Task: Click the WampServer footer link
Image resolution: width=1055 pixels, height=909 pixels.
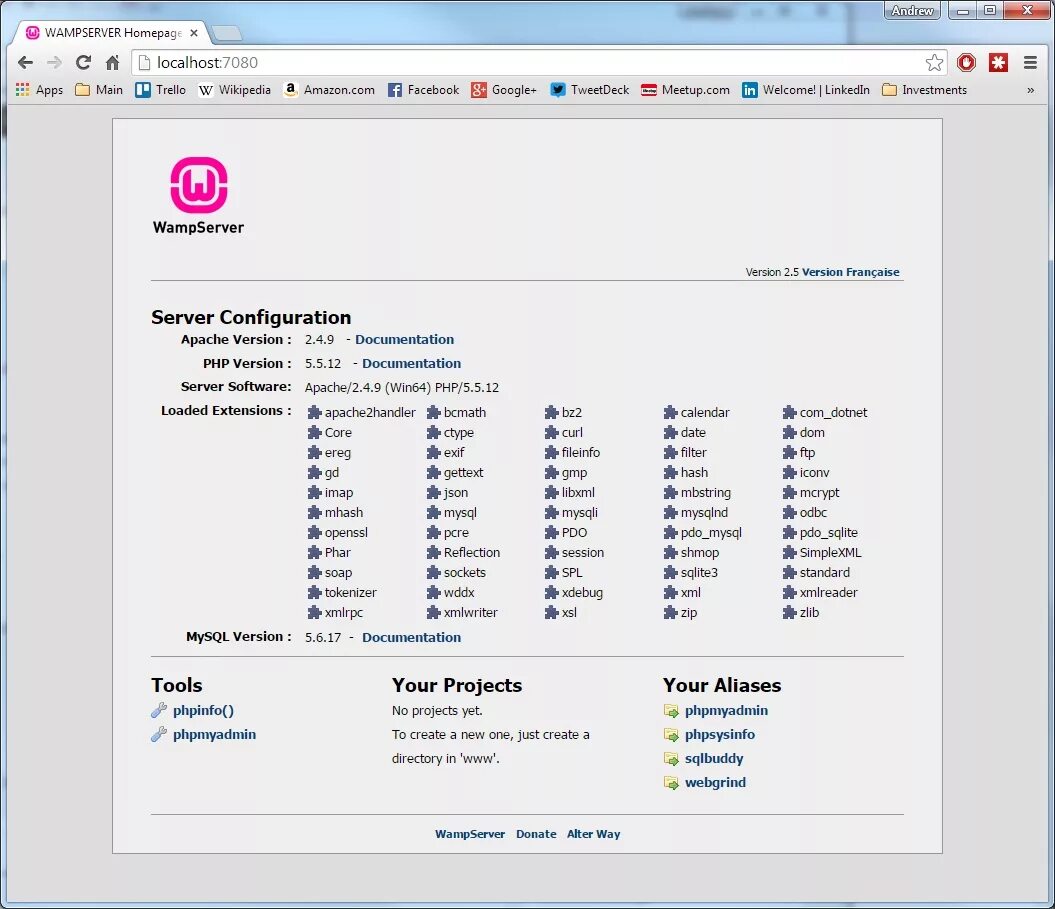Action: [x=470, y=834]
